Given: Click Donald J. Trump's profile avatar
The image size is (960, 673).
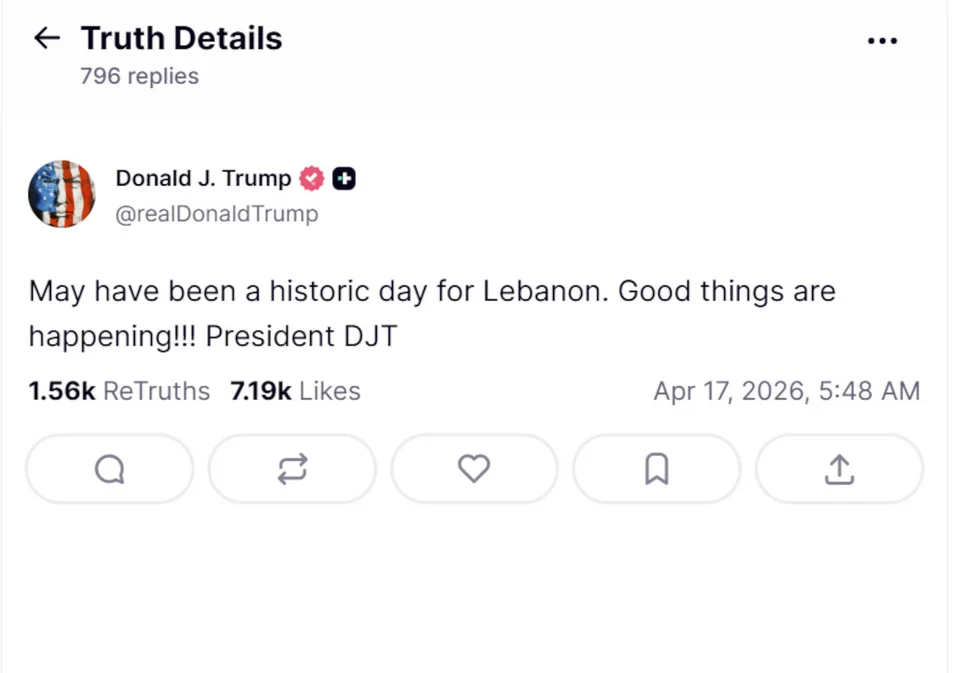Looking at the screenshot, I should (61, 194).
